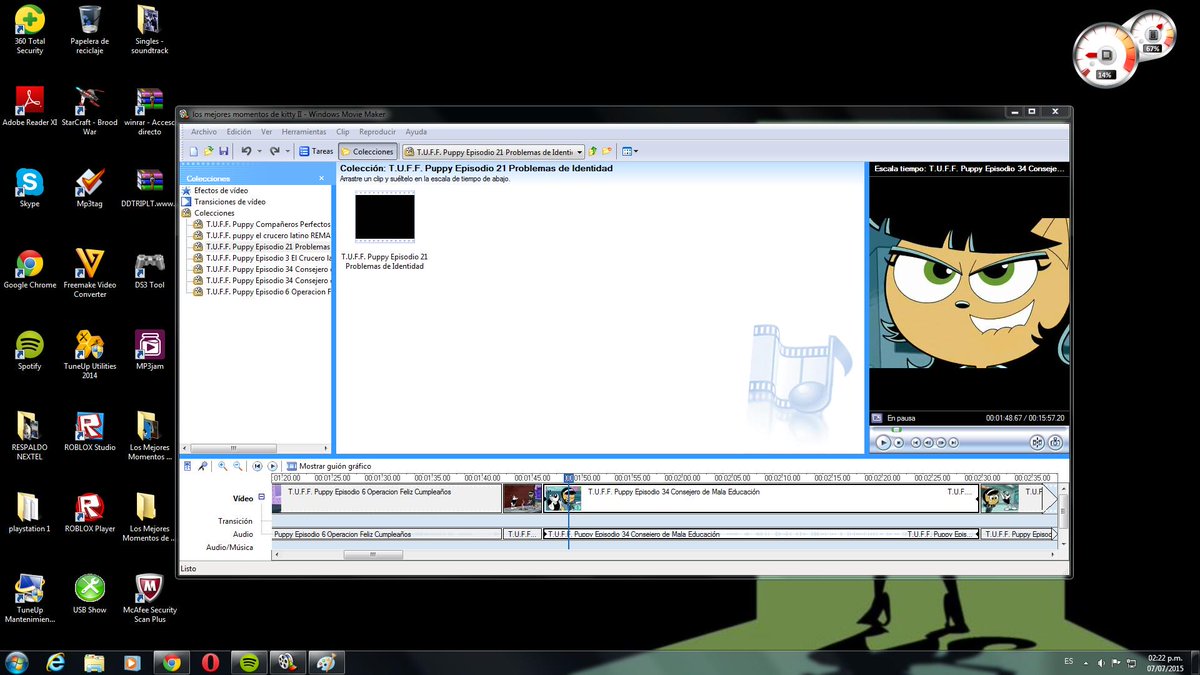1200x675 pixels.
Task: Save the project with the floppy disk icon
Action: (223, 151)
